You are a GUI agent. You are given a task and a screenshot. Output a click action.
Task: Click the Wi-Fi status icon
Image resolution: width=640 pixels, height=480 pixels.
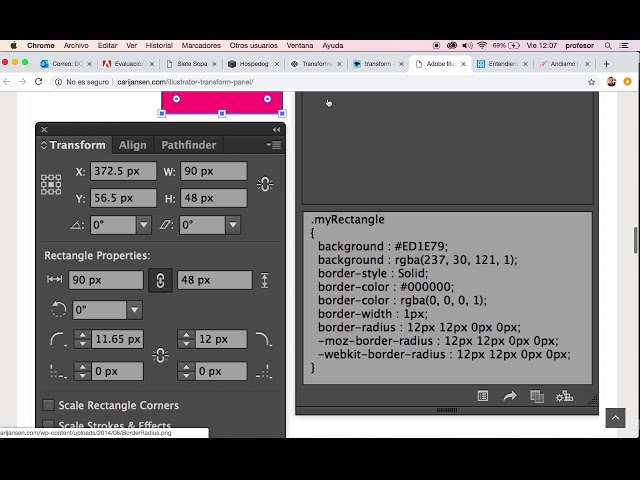click(x=482, y=45)
